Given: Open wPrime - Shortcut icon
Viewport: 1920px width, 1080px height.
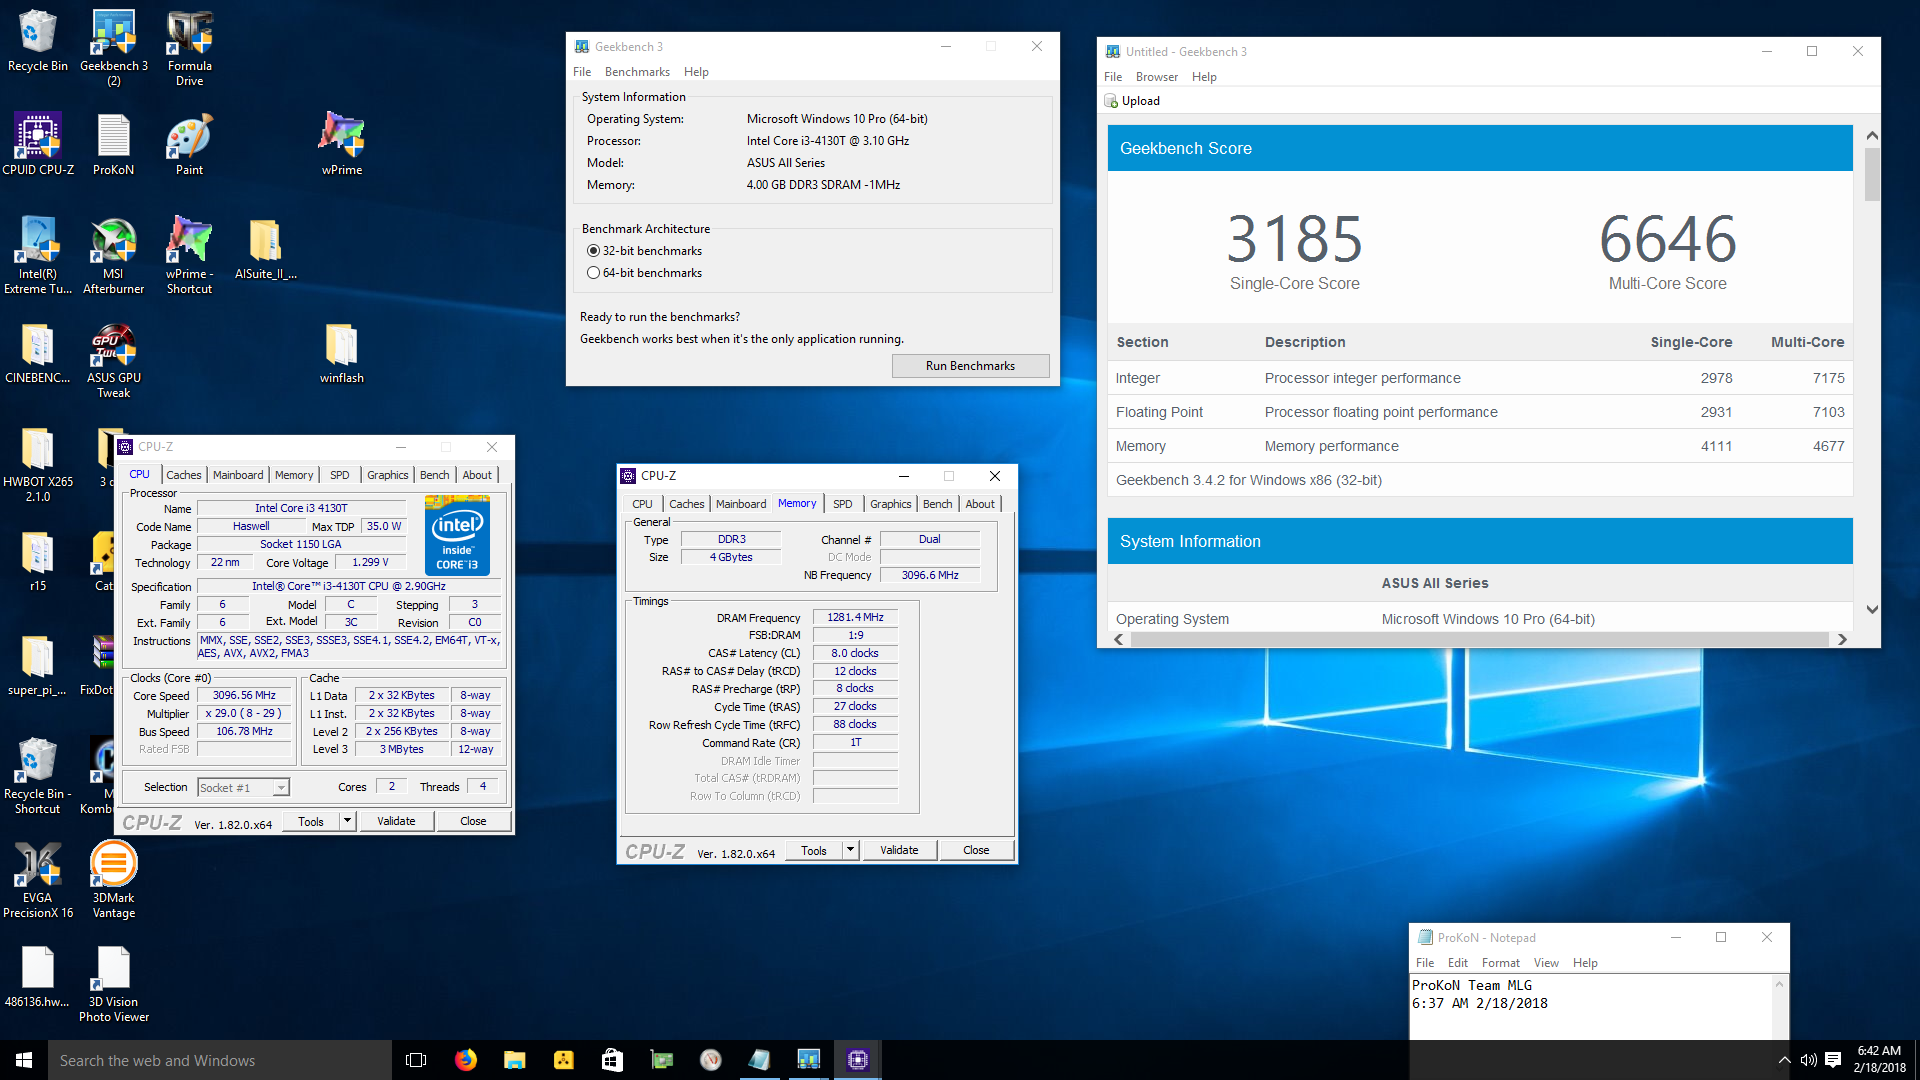Looking at the screenshot, I should [189, 256].
